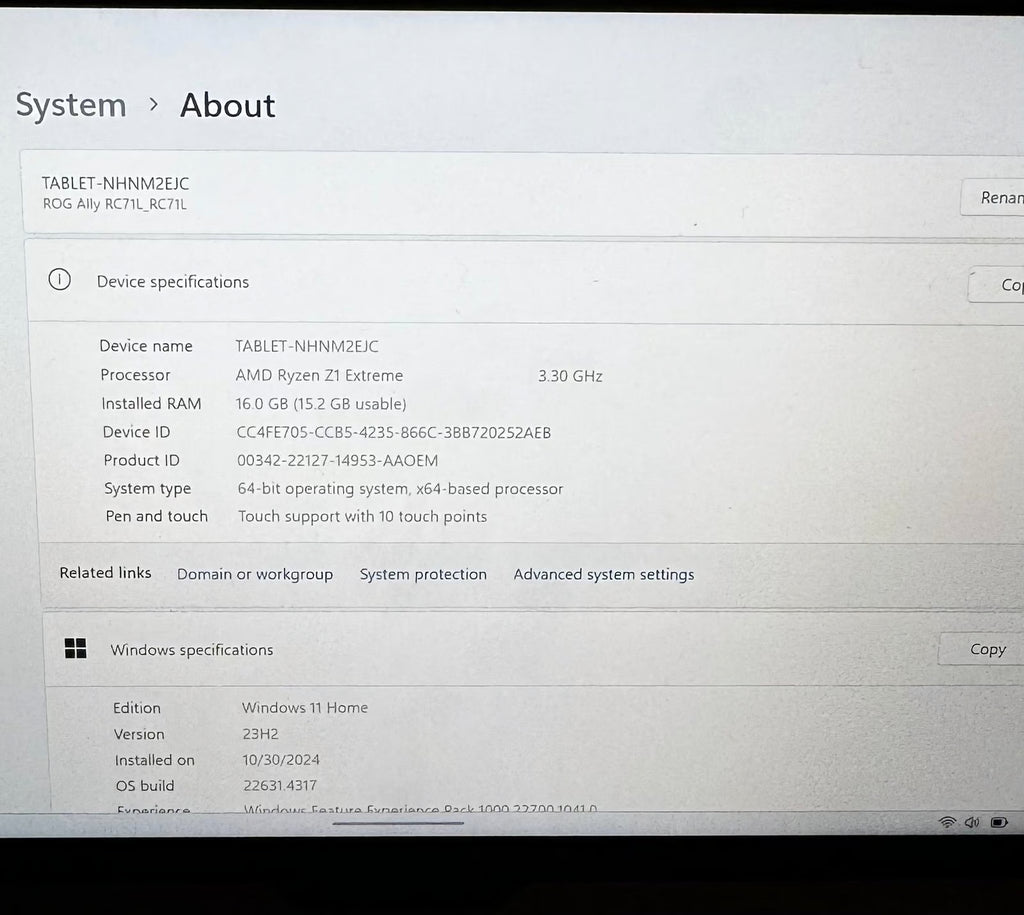Collapse the Windows specifications section header

point(500,650)
